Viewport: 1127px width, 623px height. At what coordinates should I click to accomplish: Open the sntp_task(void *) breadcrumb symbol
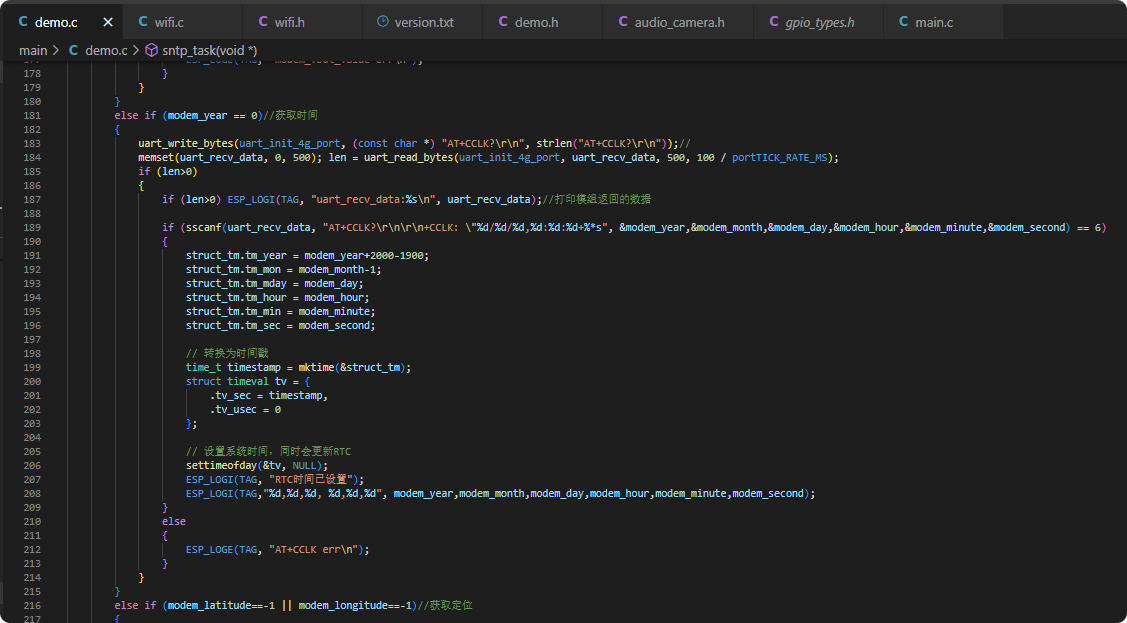[210, 50]
